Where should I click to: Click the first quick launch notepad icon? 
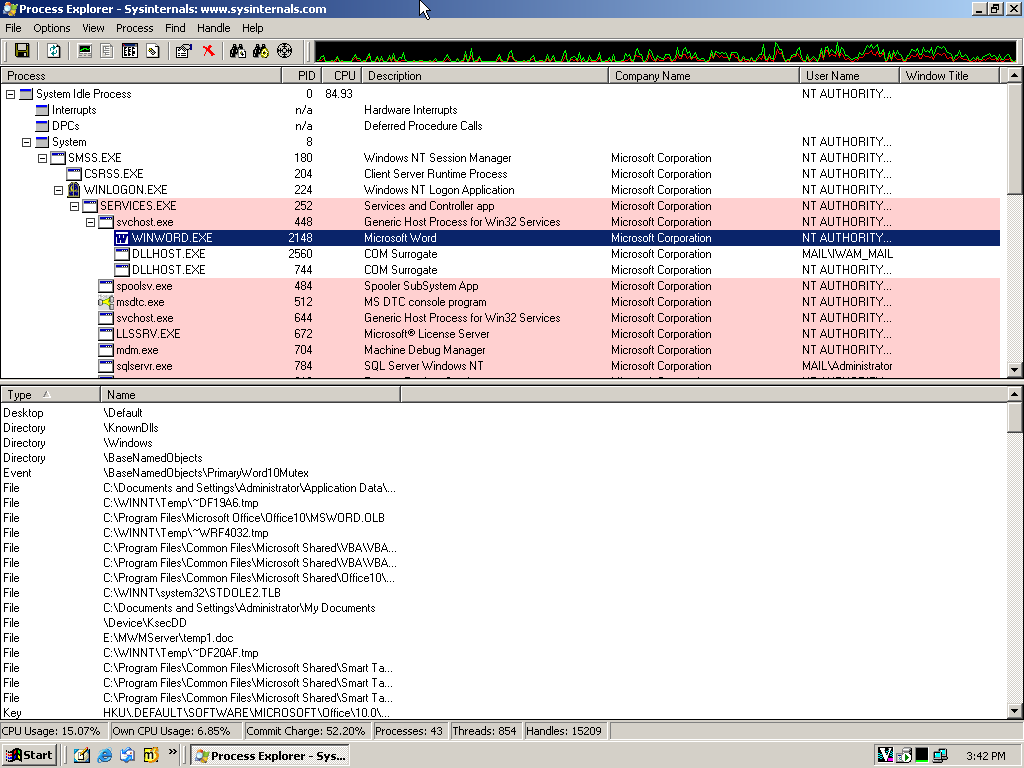click(x=82, y=756)
